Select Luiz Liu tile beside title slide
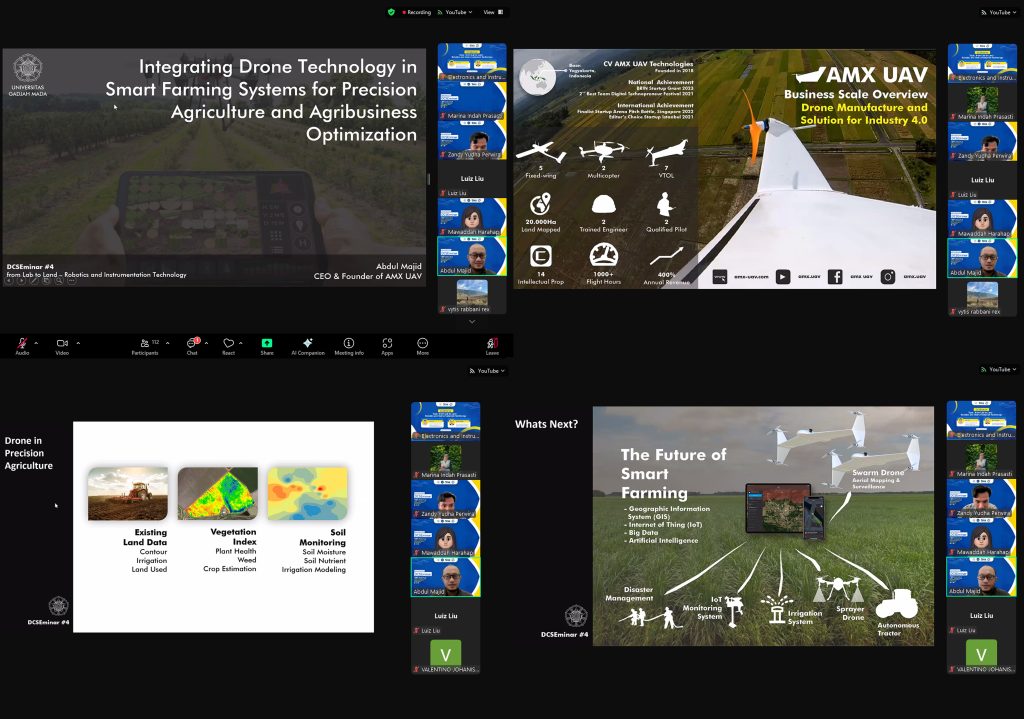The height and width of the screenshot is (719, 1024). click(x=472, y=178)
